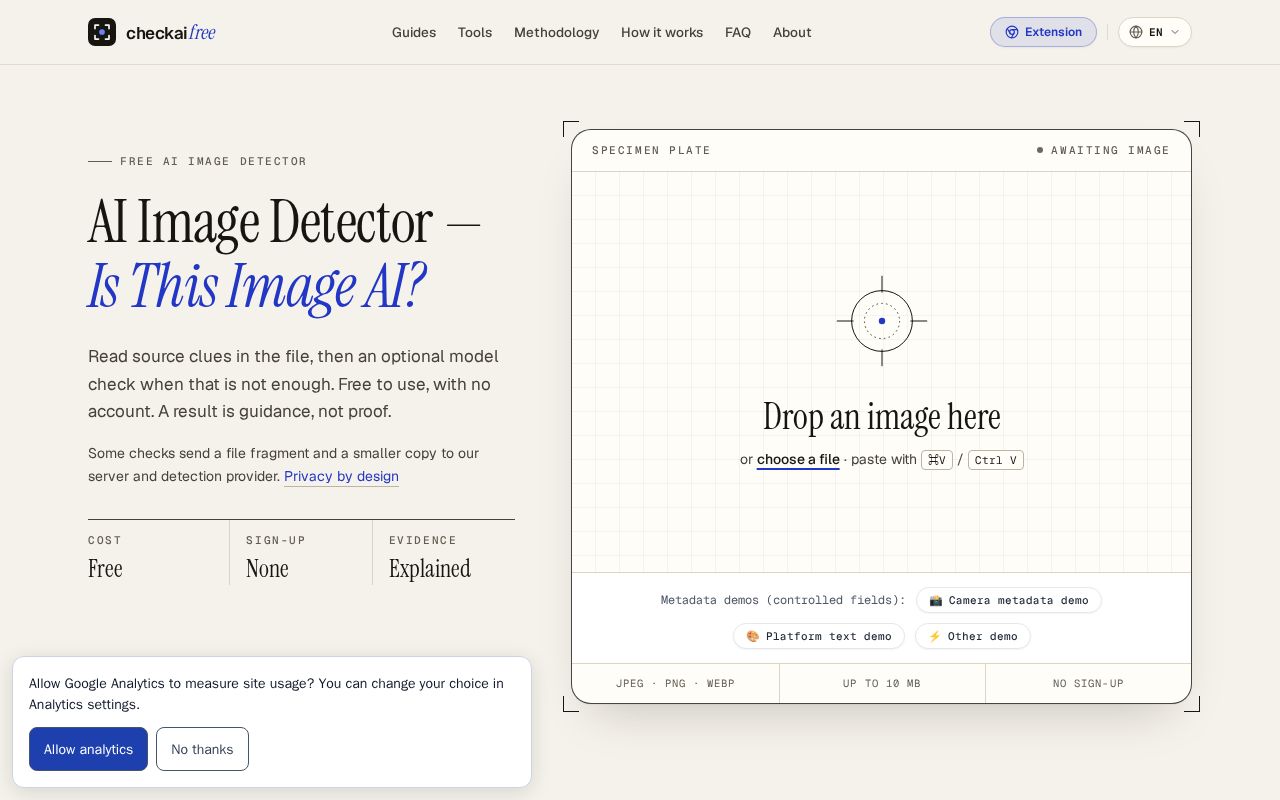Open the Guides menu item
Image resolution: width=1280 pixels, height=800 pixels.
click(414, 32)
